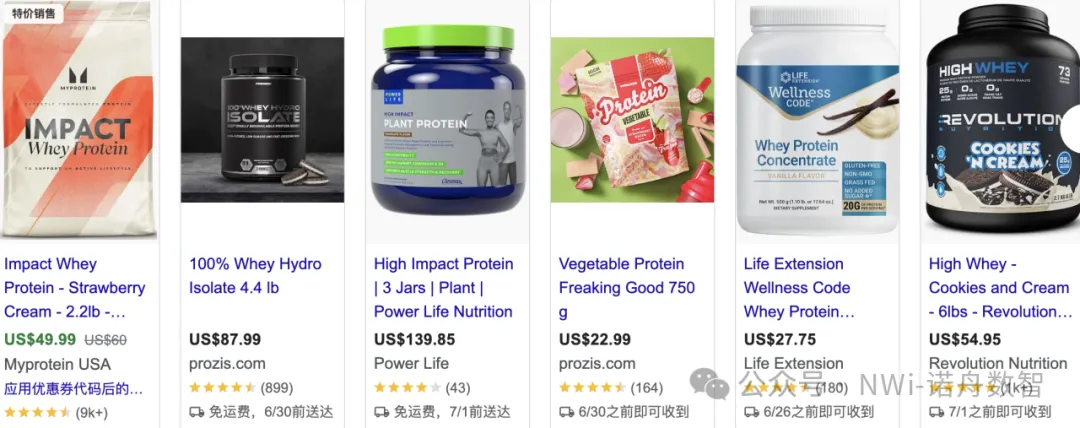Open the Myprotein coupon code promo link
This screenshot has height=428, width=1080.
point(74,388)
